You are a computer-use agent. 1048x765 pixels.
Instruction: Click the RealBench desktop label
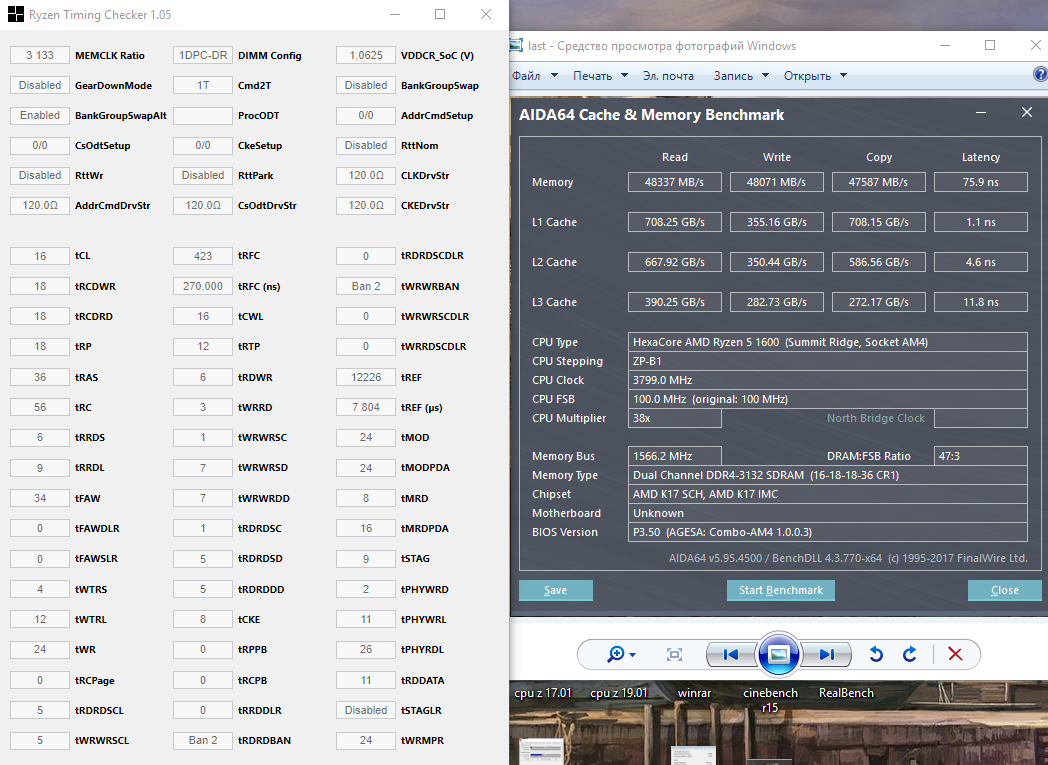(x=846, y=693)
